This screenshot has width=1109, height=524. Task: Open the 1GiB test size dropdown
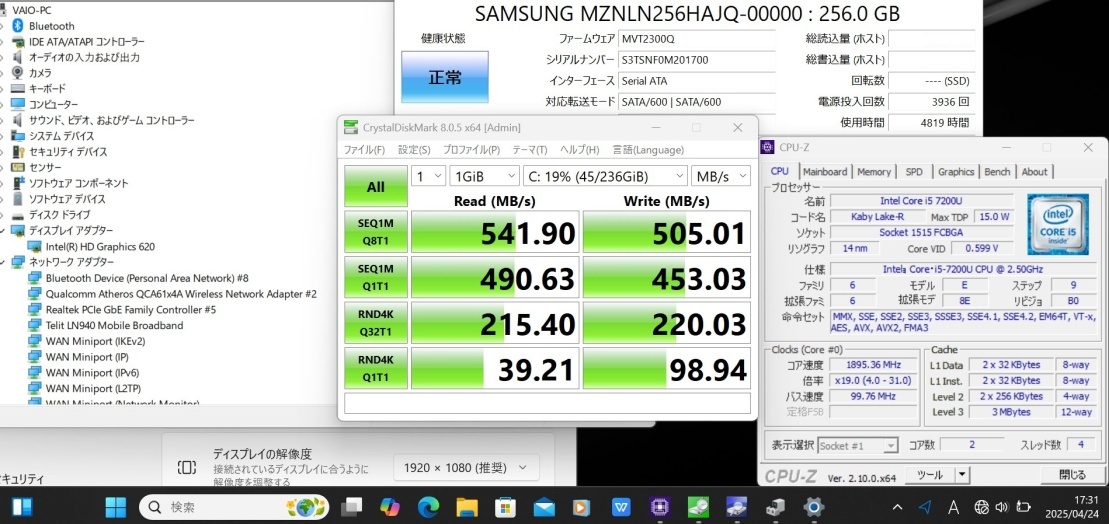pos(484,176)
